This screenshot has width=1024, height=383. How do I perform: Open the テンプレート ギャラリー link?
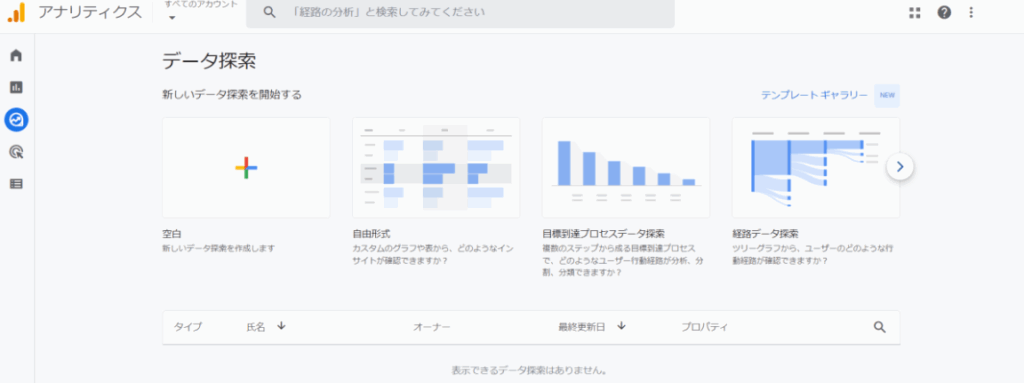coord(814,95)
